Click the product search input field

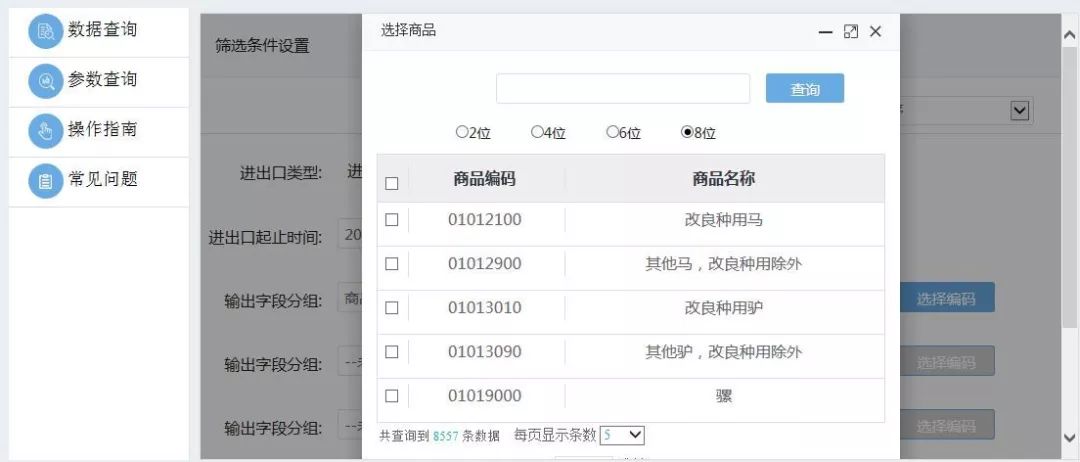click(623, 89)
